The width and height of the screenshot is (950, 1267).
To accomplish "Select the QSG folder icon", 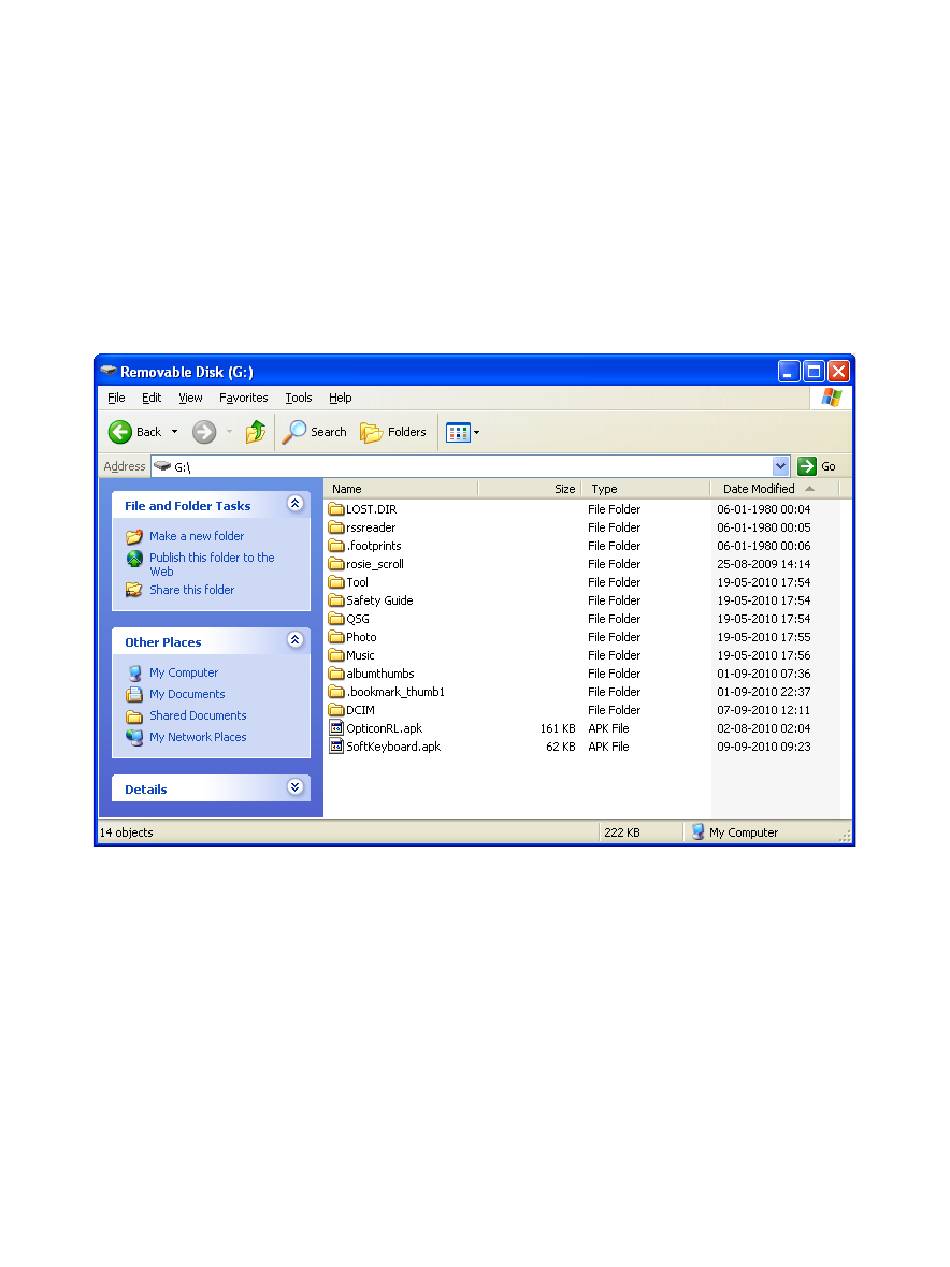I will [336, 619].
